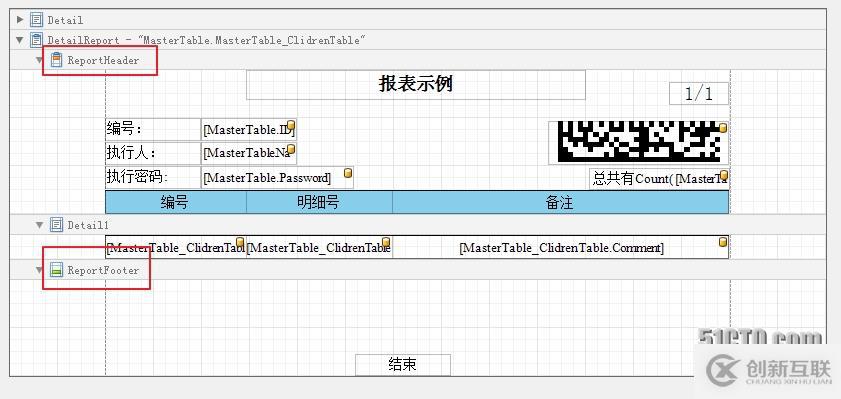Select the [MasterTable.Password] field
The image size is (841, 399).
tap(277, 177)
